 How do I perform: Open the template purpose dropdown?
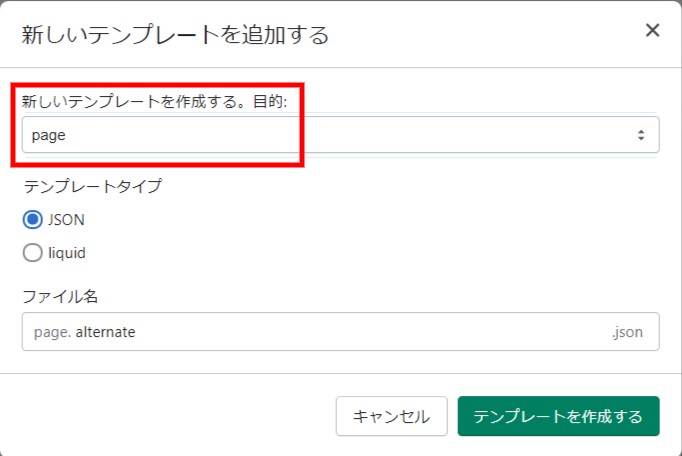[x=340, y=135]
